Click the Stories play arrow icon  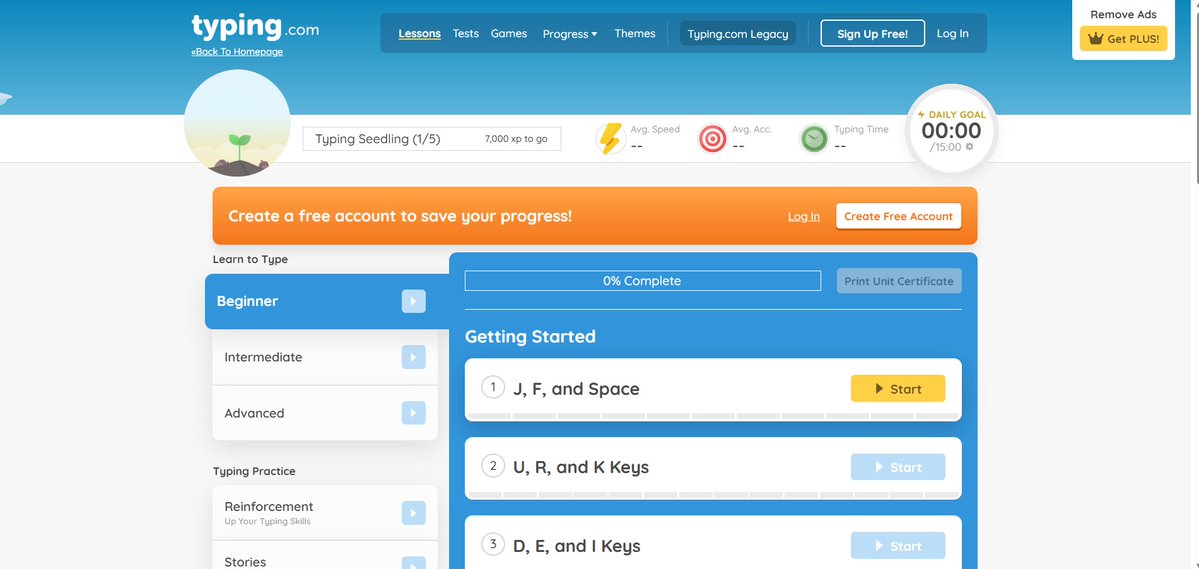(414, 564)
